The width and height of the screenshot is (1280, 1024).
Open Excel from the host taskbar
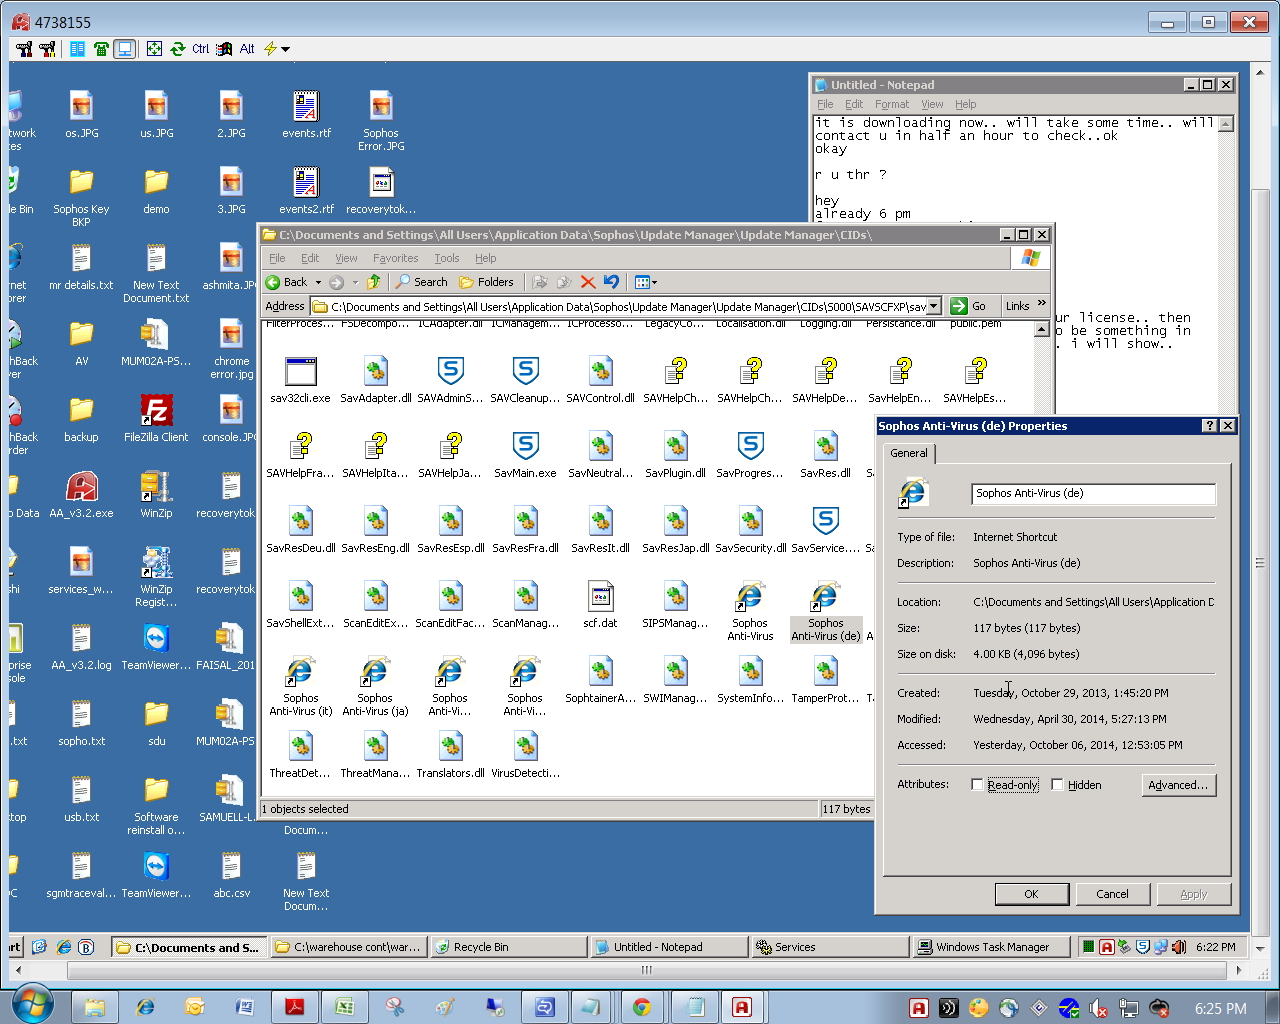pos(344,1007)
